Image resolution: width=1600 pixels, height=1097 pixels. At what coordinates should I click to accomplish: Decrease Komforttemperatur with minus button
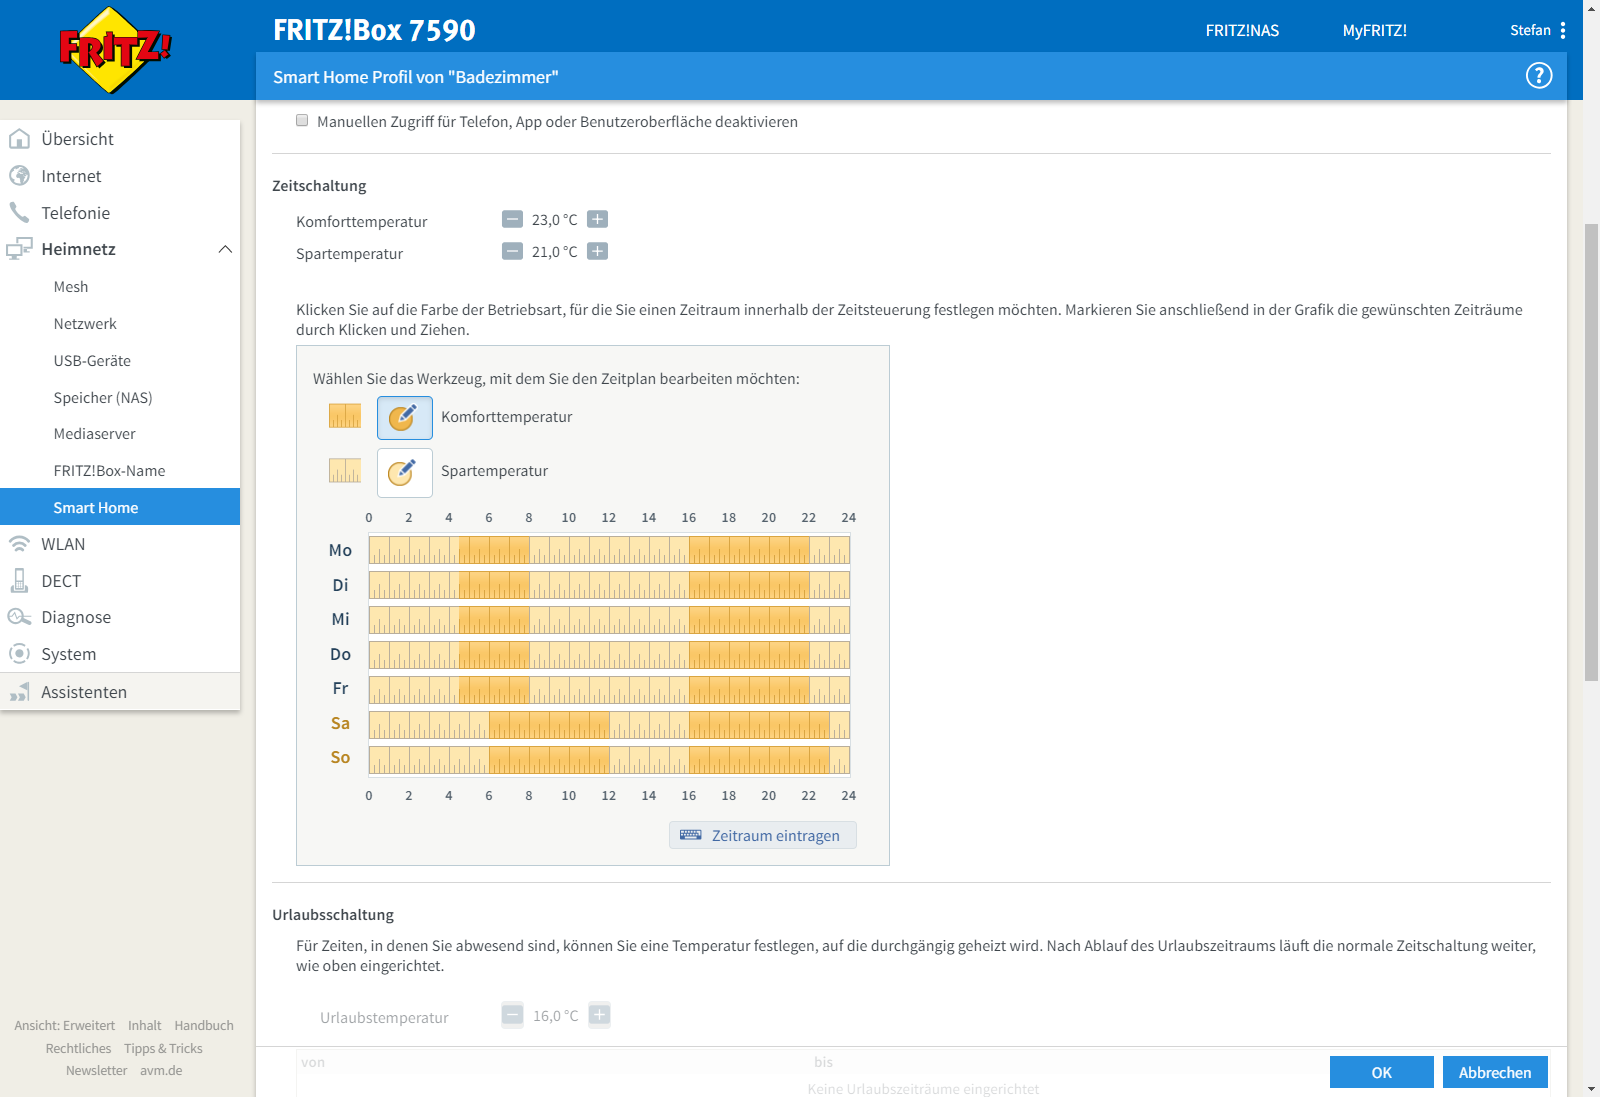click(x=512, y=219)
